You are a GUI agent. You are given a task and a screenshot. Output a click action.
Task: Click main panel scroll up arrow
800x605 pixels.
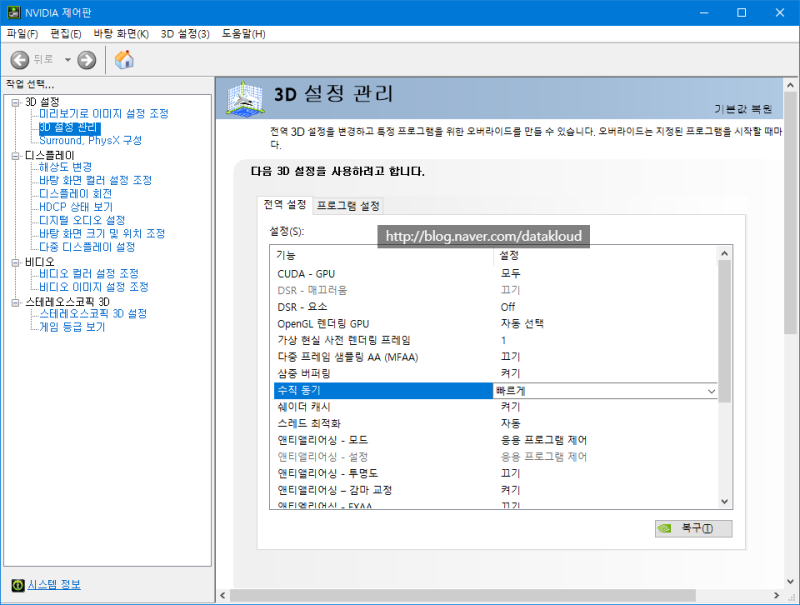(x=790, y=85)
